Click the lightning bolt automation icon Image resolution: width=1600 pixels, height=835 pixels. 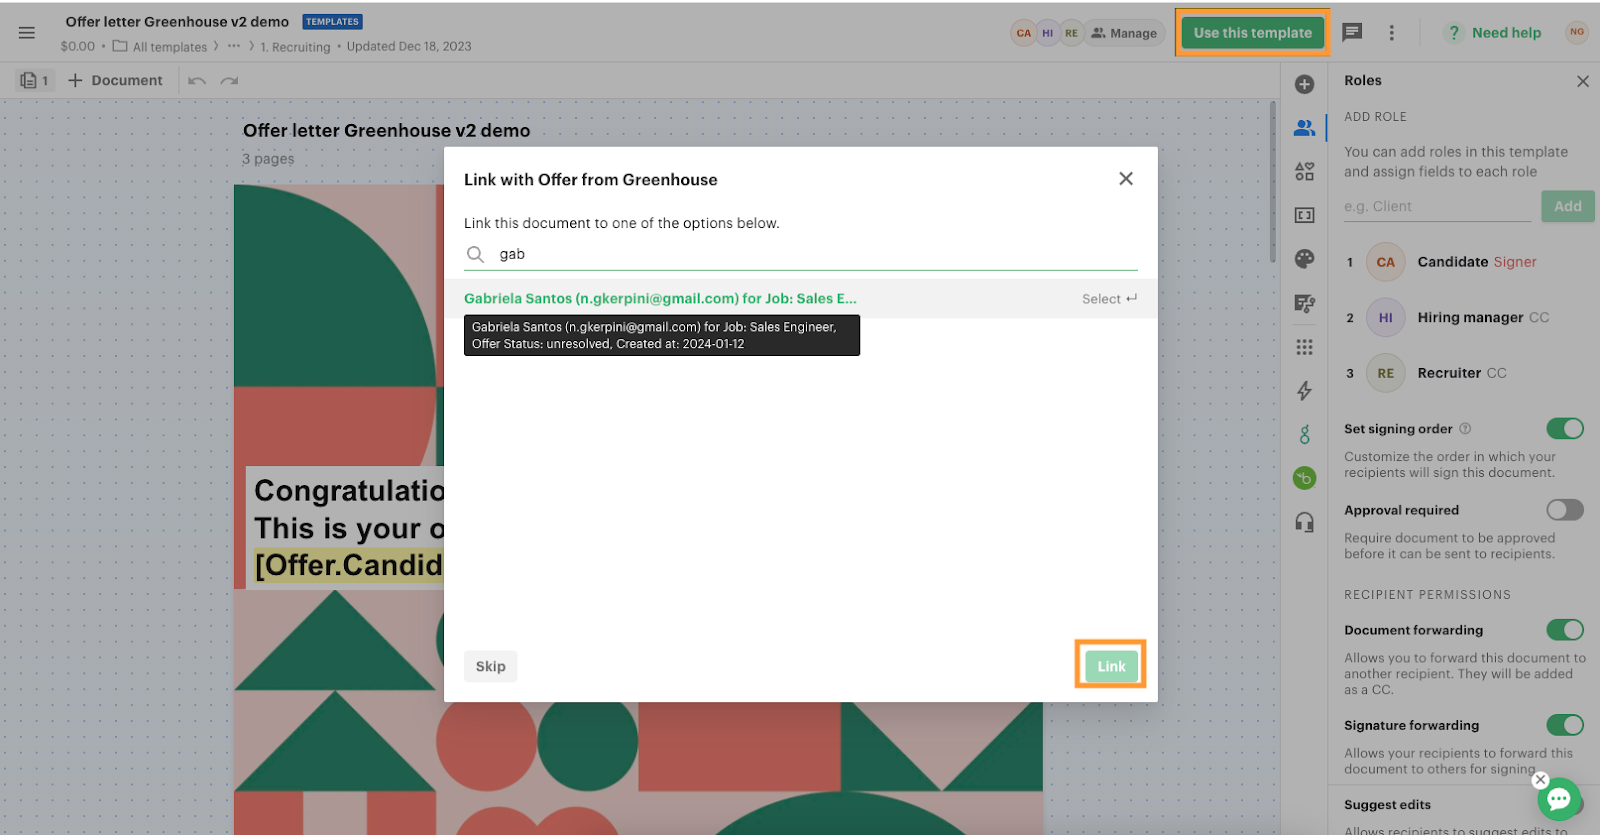click(1304, 391)
